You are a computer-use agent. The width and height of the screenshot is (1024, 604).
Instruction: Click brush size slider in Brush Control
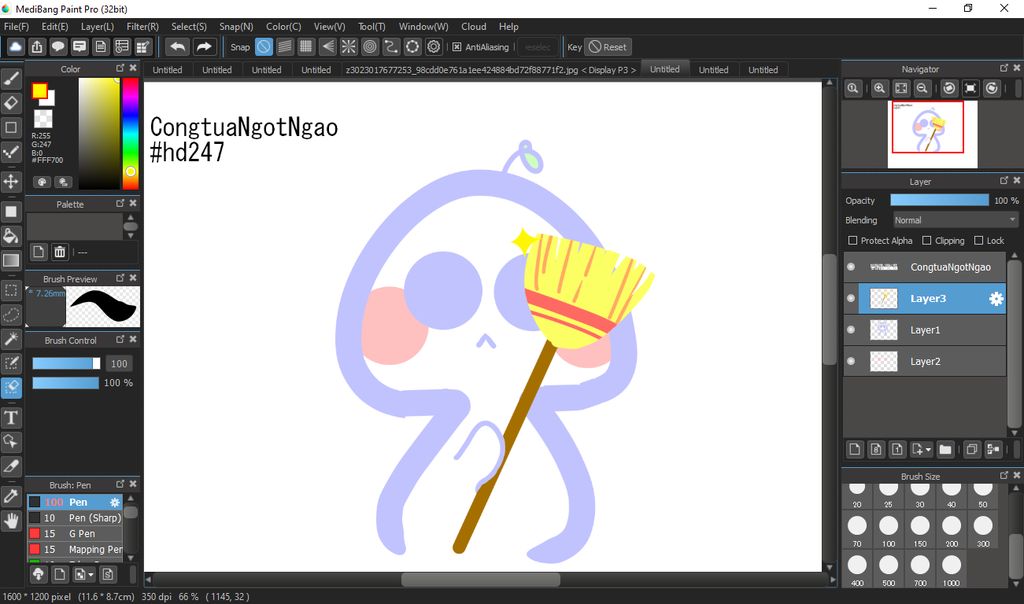click(x=66, y=364)
